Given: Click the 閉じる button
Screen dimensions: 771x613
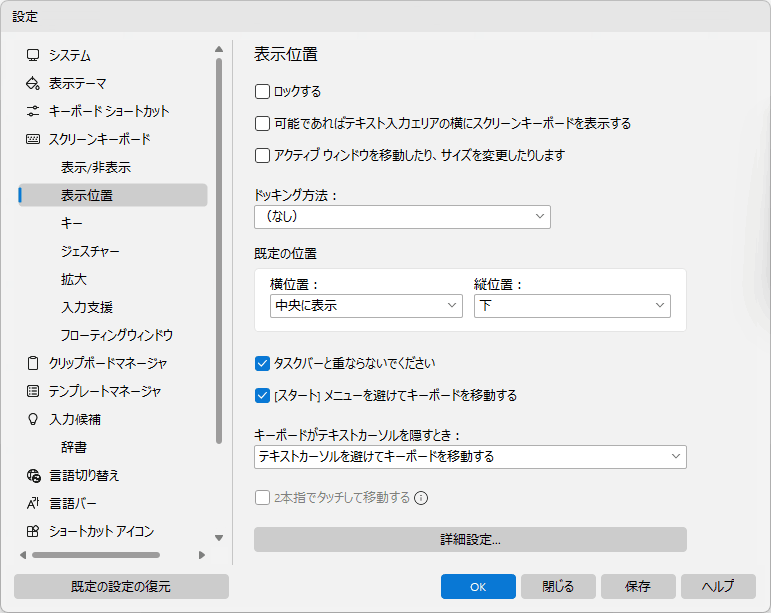Looking at the screenshot, I should pos(558,586).
